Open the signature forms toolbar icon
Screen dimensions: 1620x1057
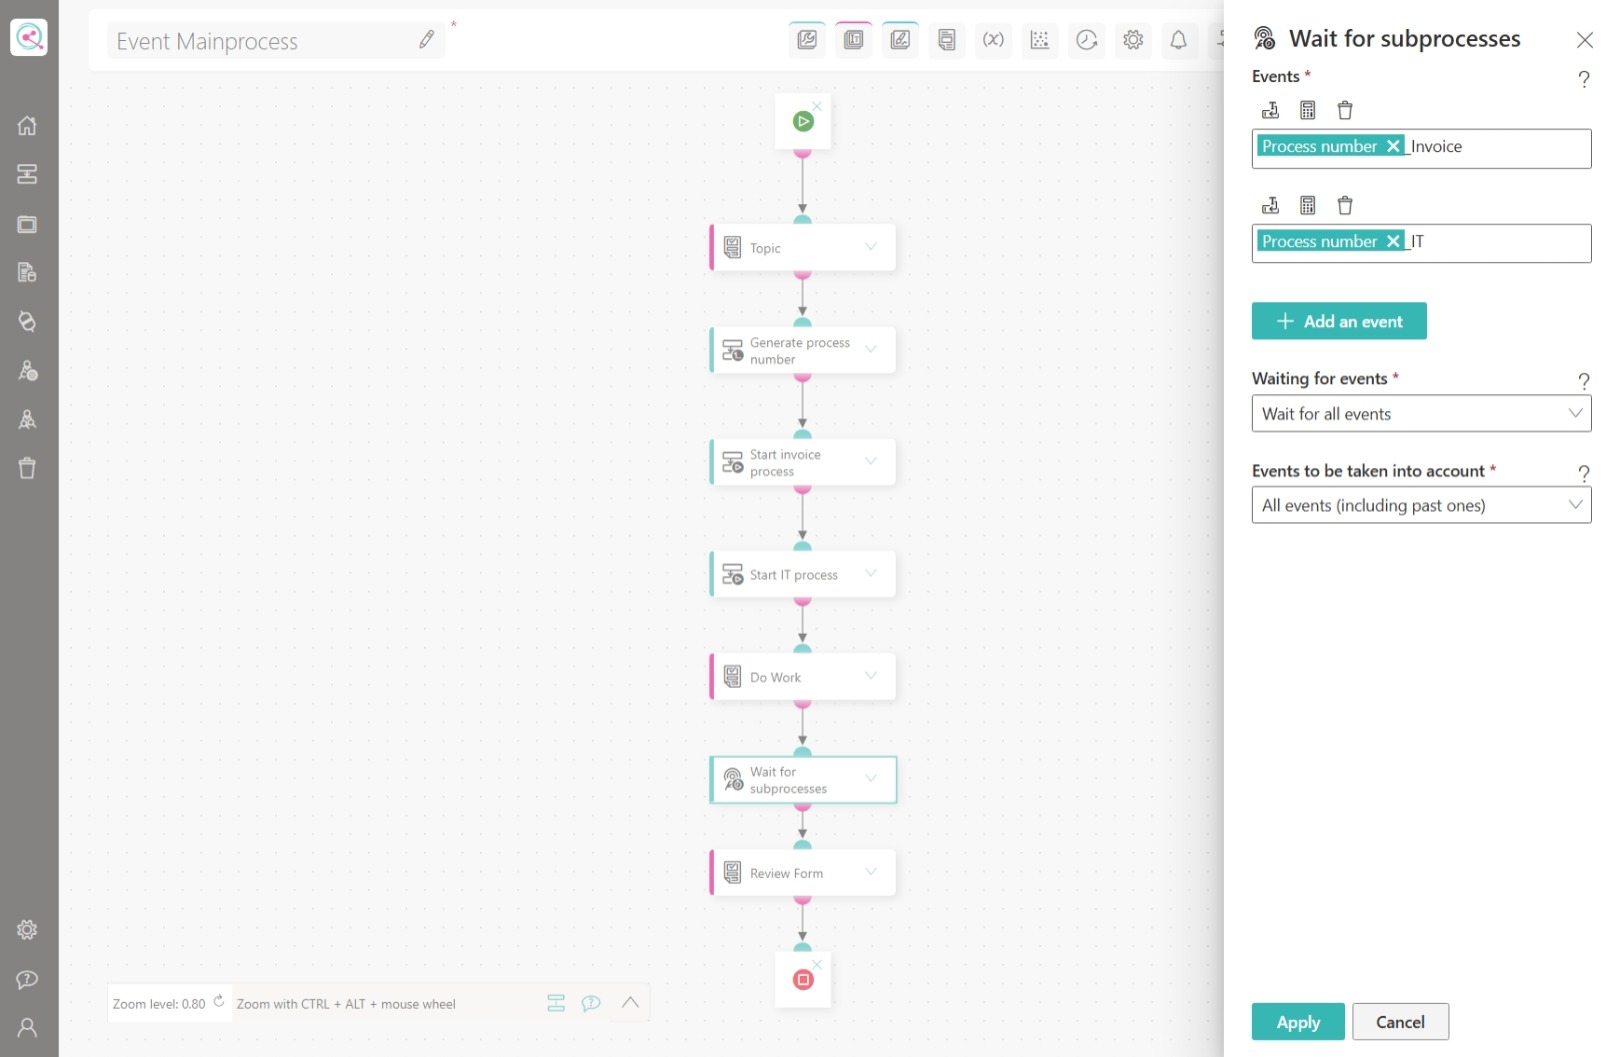point(900,40)
